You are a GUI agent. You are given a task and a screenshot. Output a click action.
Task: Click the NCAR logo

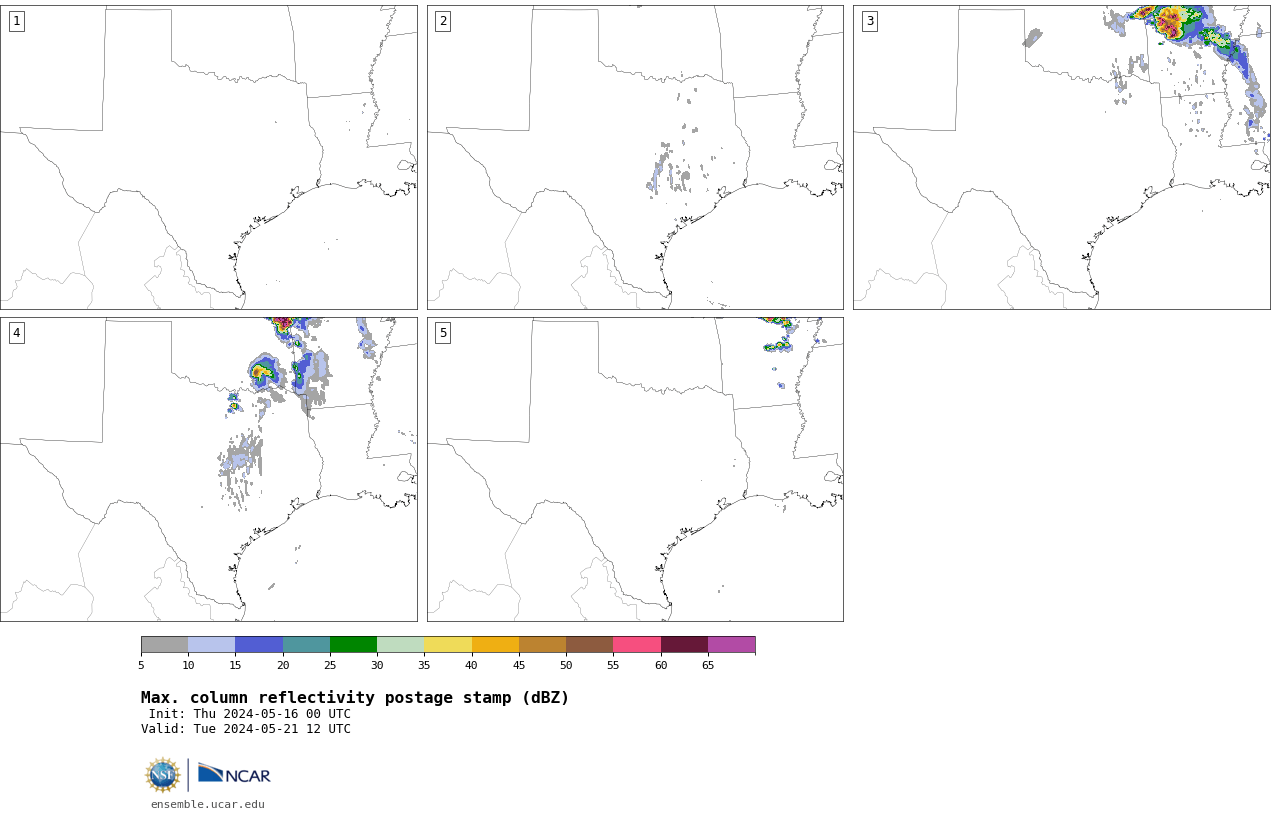(234, 774)
